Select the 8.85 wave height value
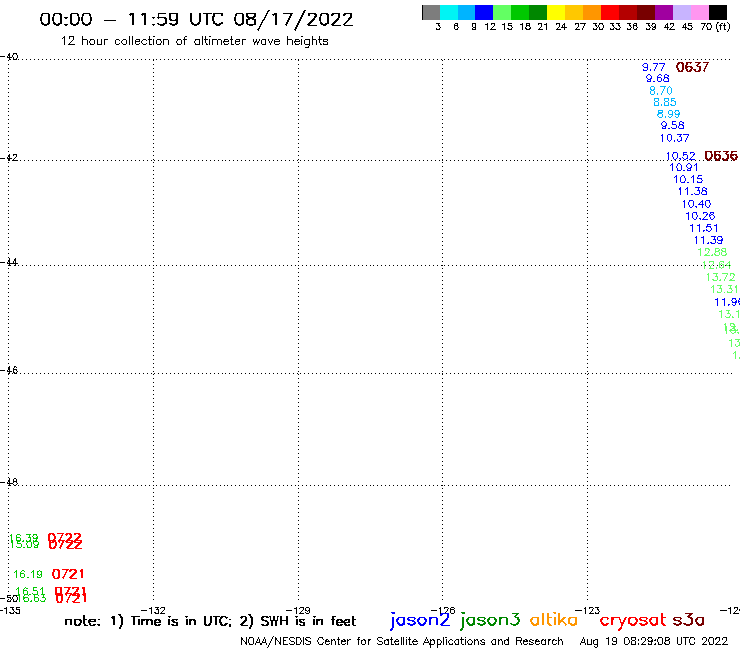 click(664, 102)
